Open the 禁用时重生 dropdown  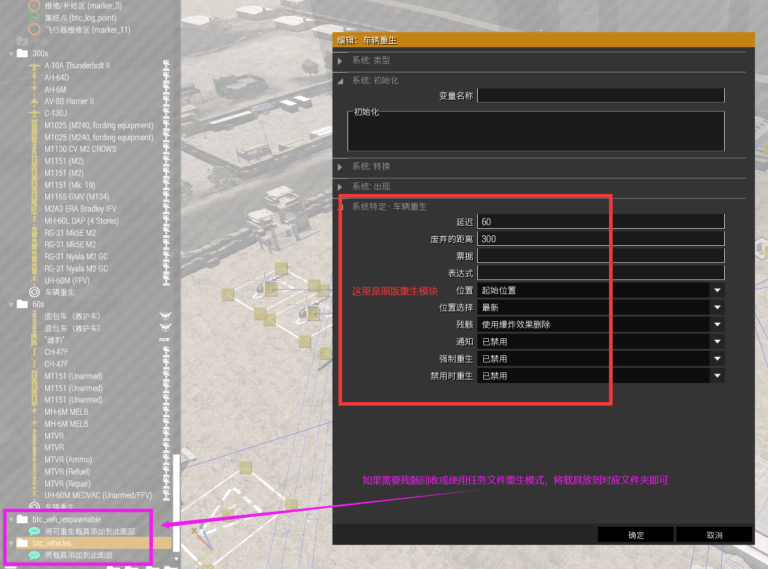600,376
